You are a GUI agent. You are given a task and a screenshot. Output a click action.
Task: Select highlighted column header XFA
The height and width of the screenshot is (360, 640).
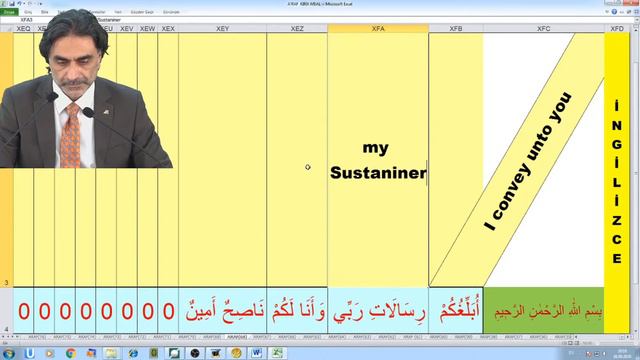(378, 29)
